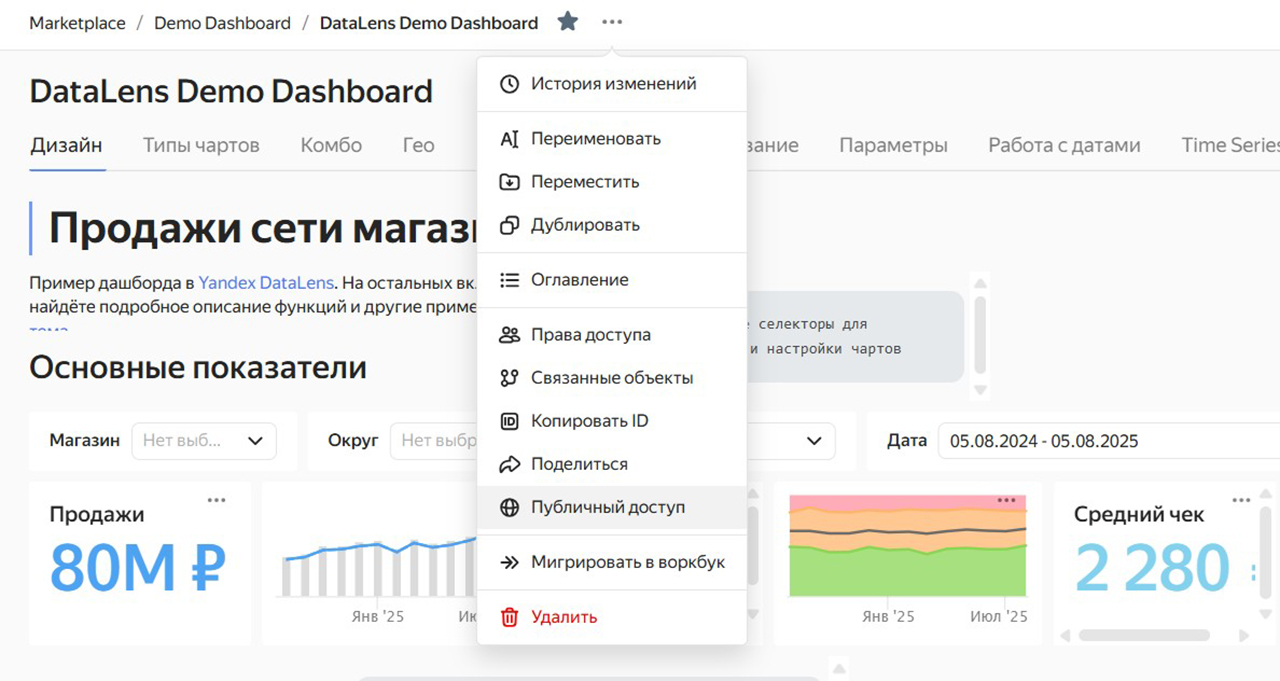Screen dimensions: 1280x681
Task: Switch to the Типы чартов tab
Action: (201, 145)
